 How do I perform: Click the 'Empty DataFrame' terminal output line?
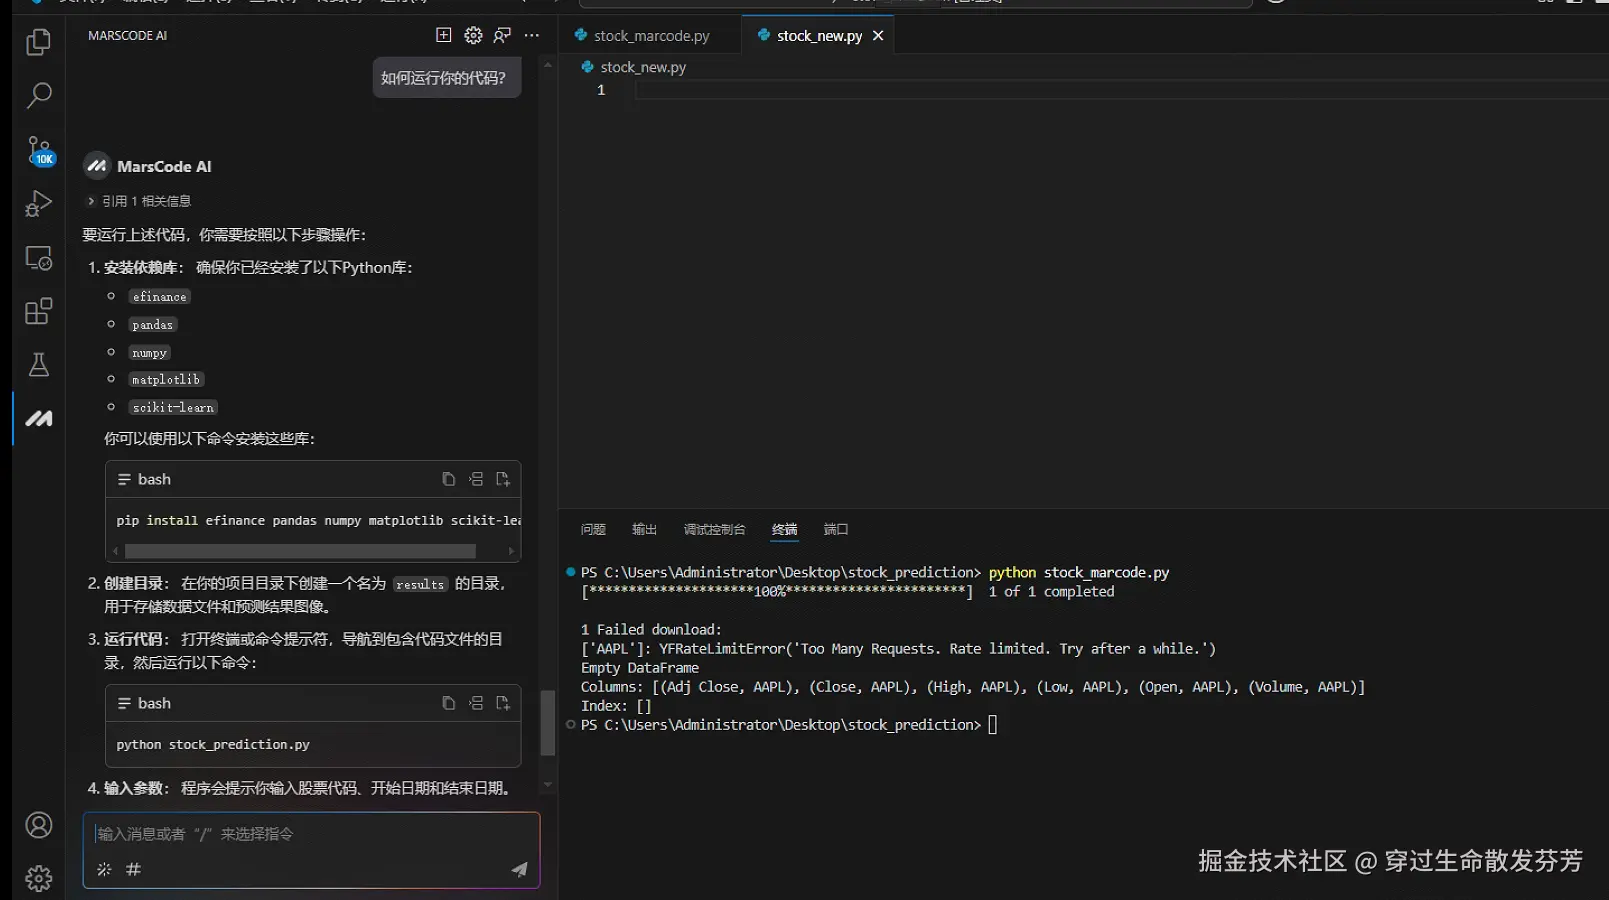pyautogui.click(x=640, y=668)
